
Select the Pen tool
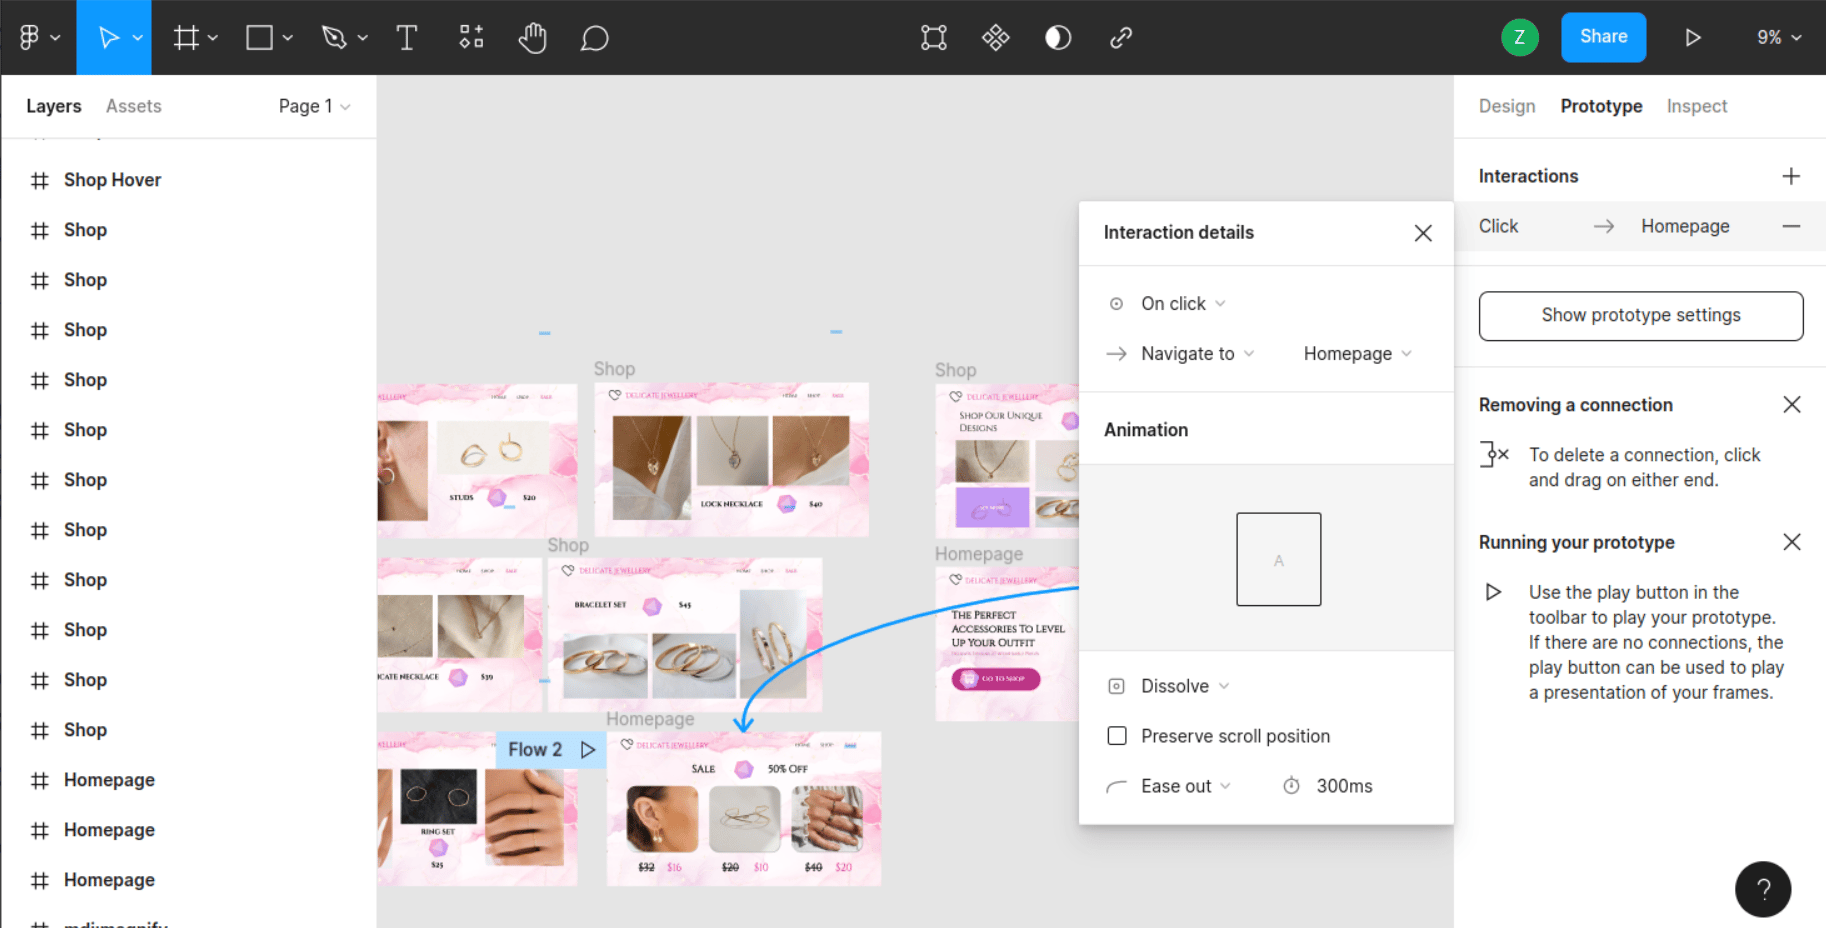(334, 37)
